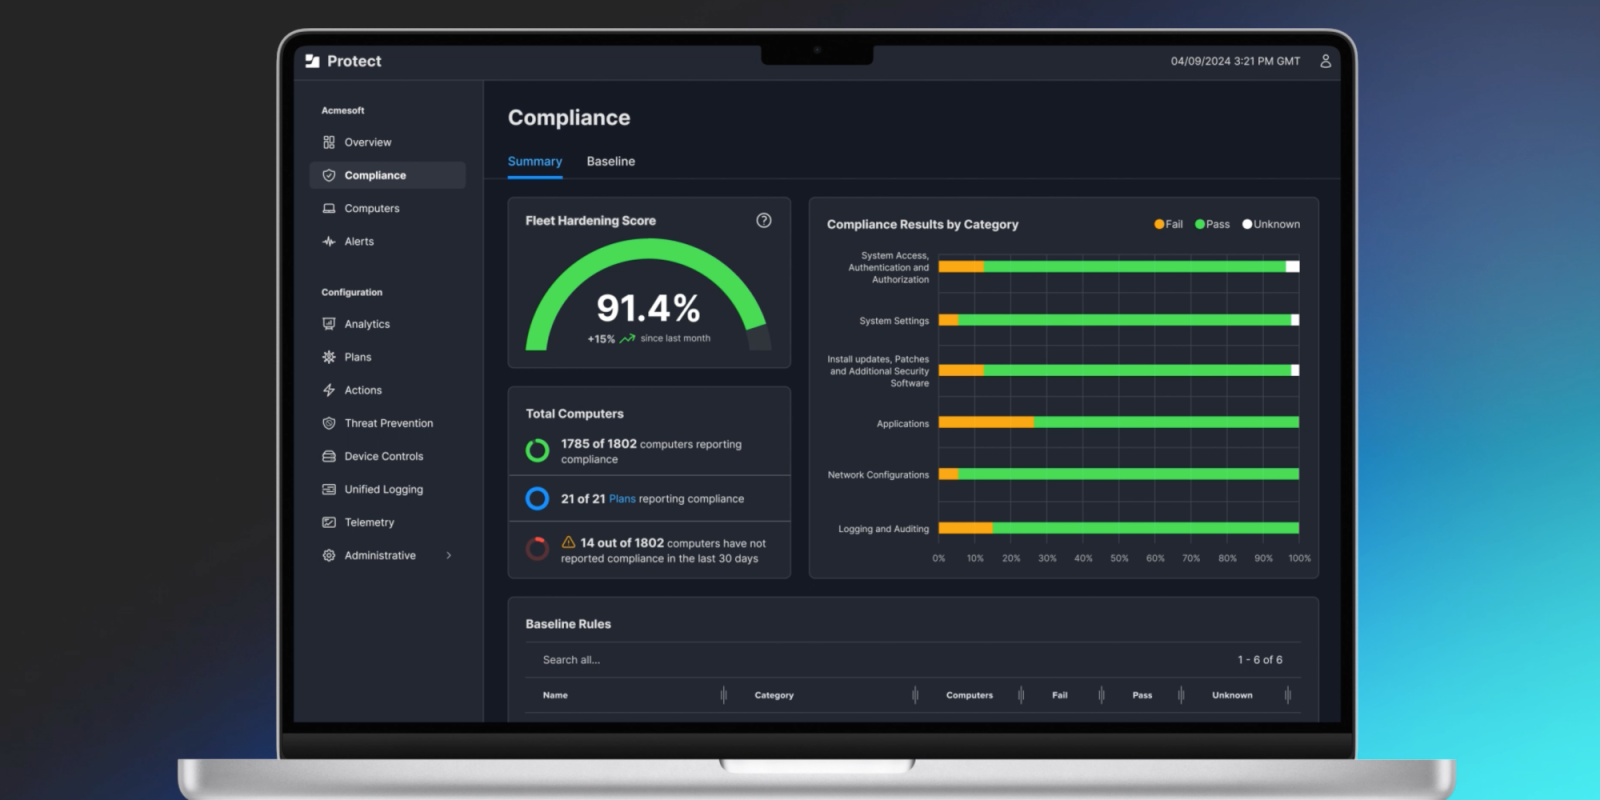Click the Analytics chart icon
The image size is (1600, 800).
(x=329, y=324)
